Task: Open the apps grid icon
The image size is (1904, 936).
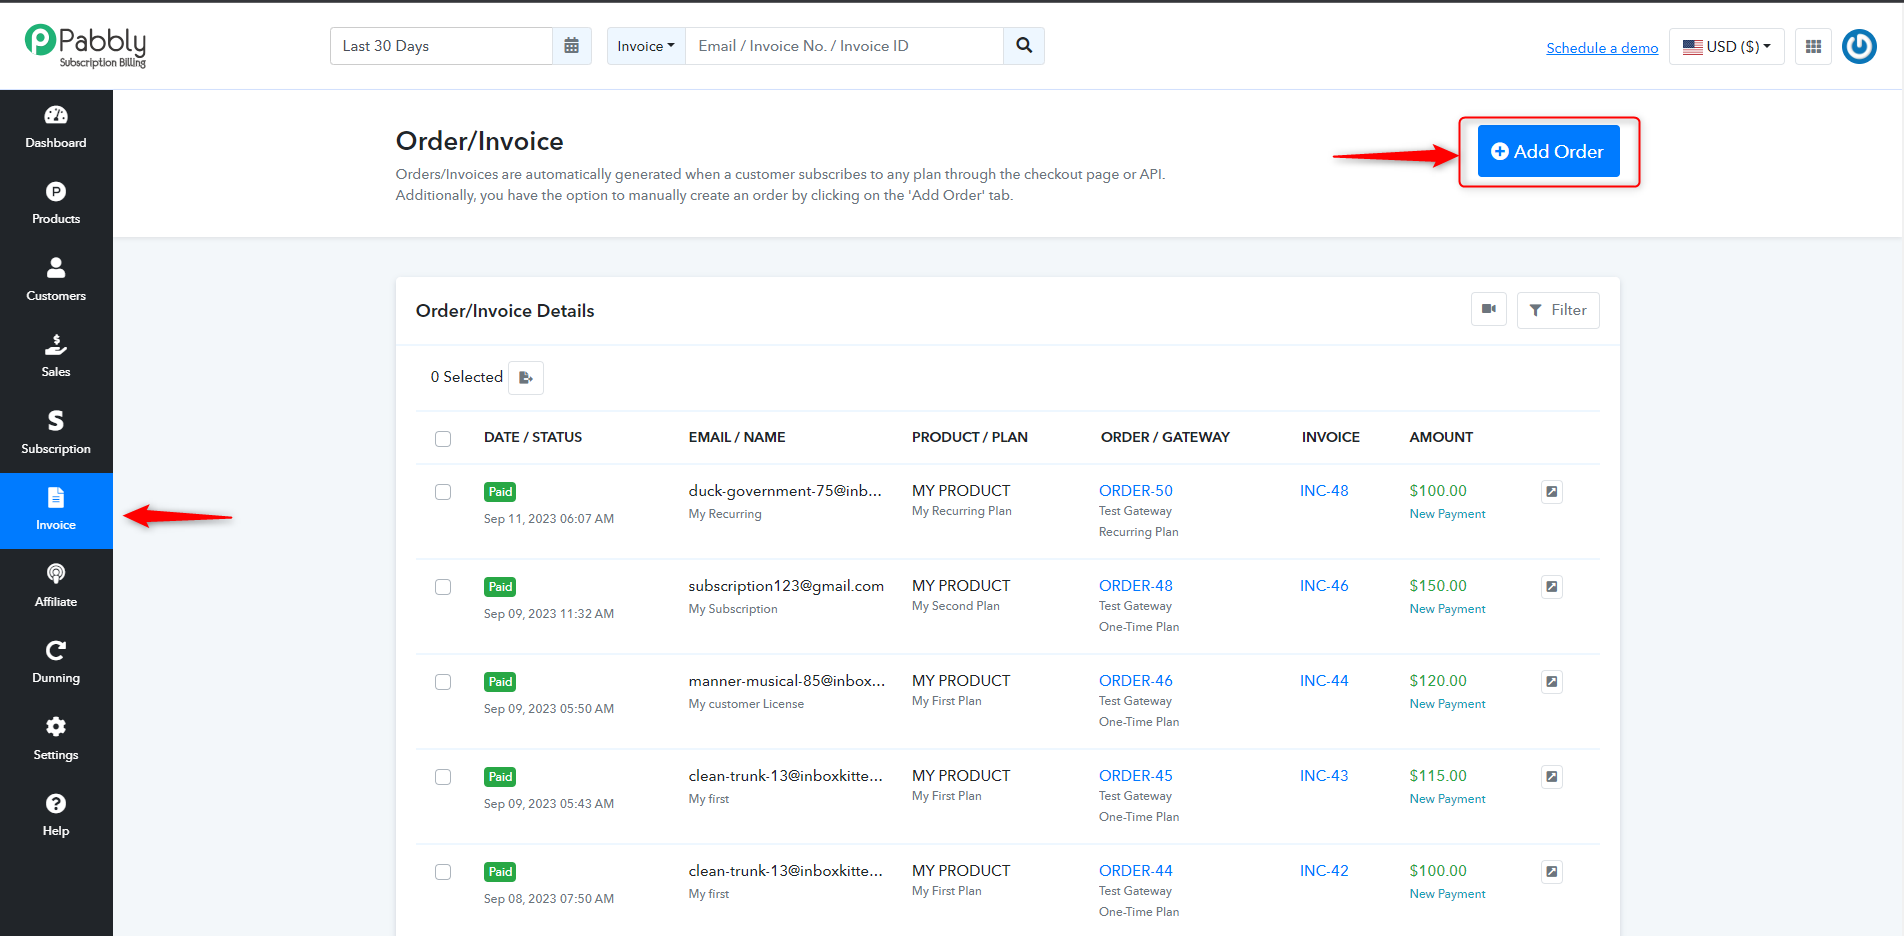Action: click(x=1813, y=46)
